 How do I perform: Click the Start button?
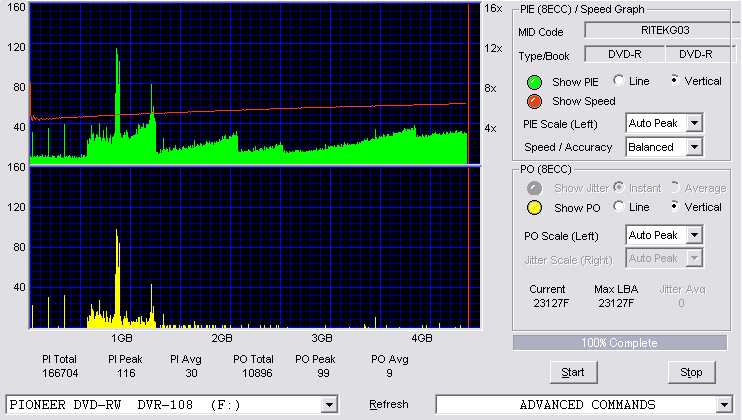[574, 373]
